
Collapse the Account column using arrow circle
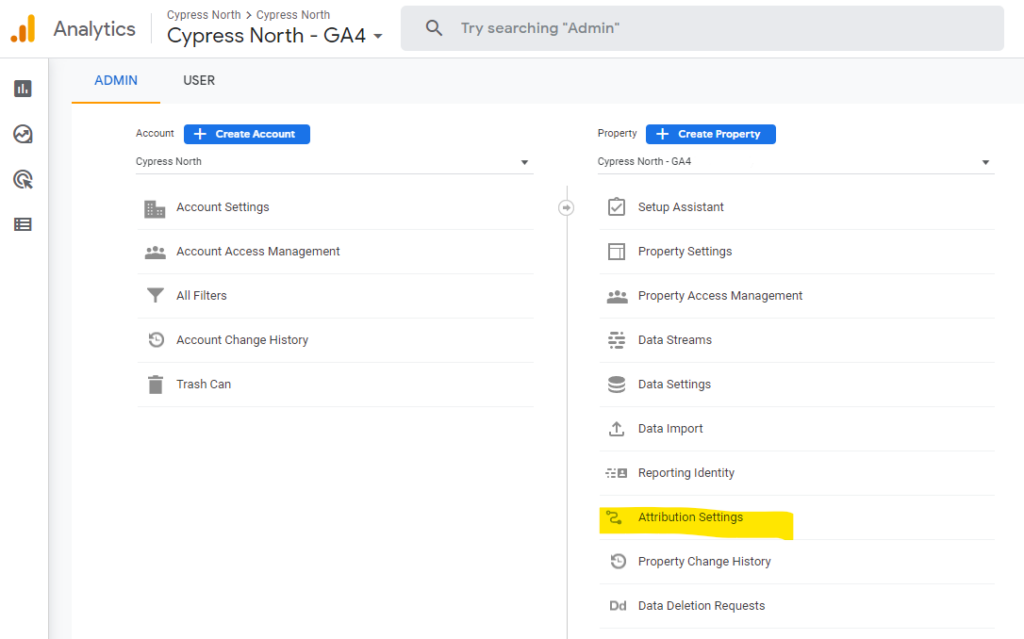[x=566, y=208]
